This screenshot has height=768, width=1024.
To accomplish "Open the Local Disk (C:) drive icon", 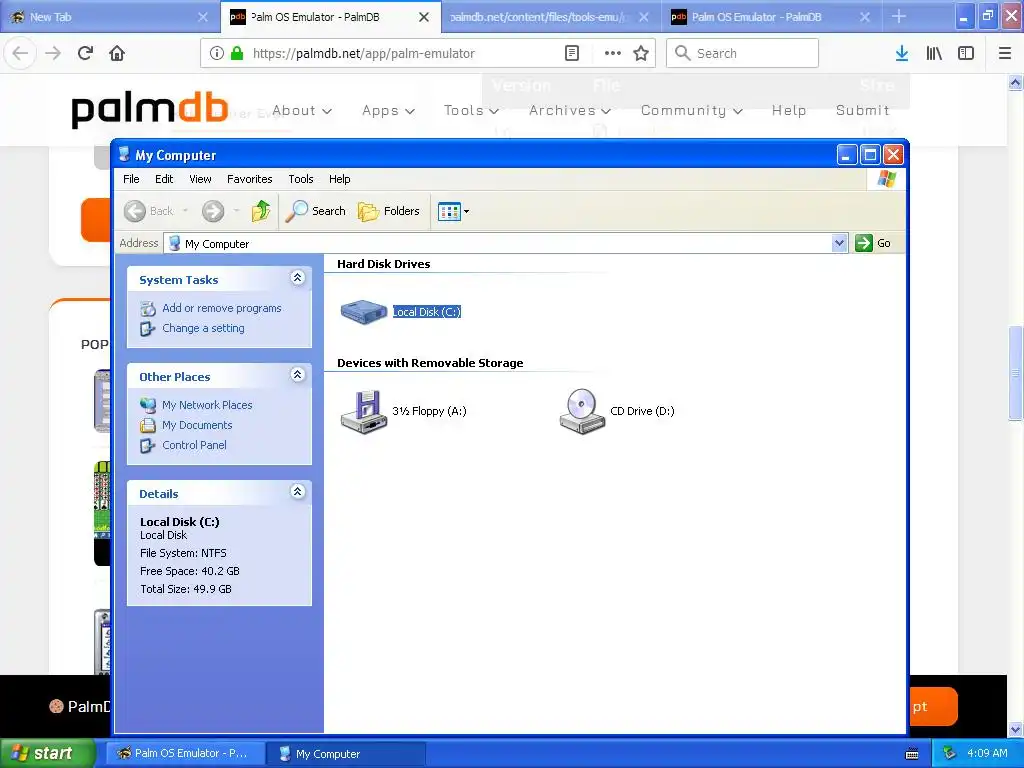I will click(x=364, y=312).
